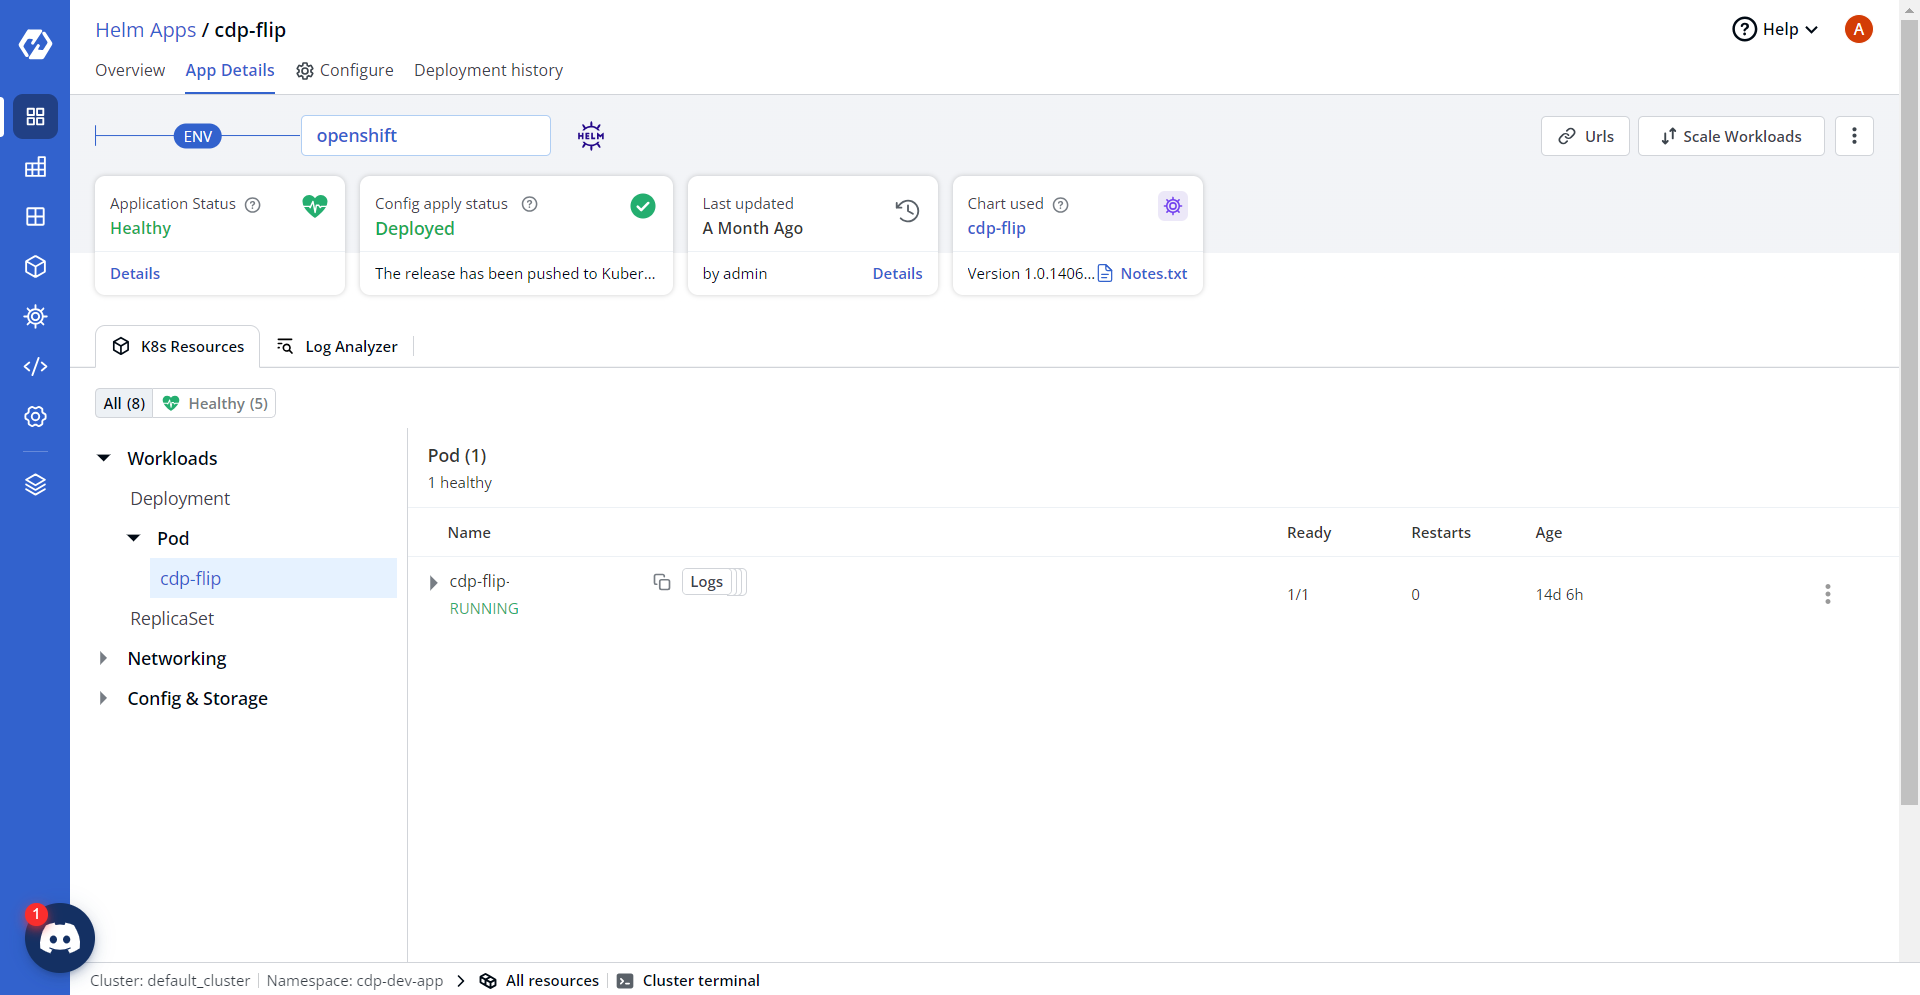Click the Scale Workloads button
The height and width of the screenshot is (995, 1920).
1730,136
